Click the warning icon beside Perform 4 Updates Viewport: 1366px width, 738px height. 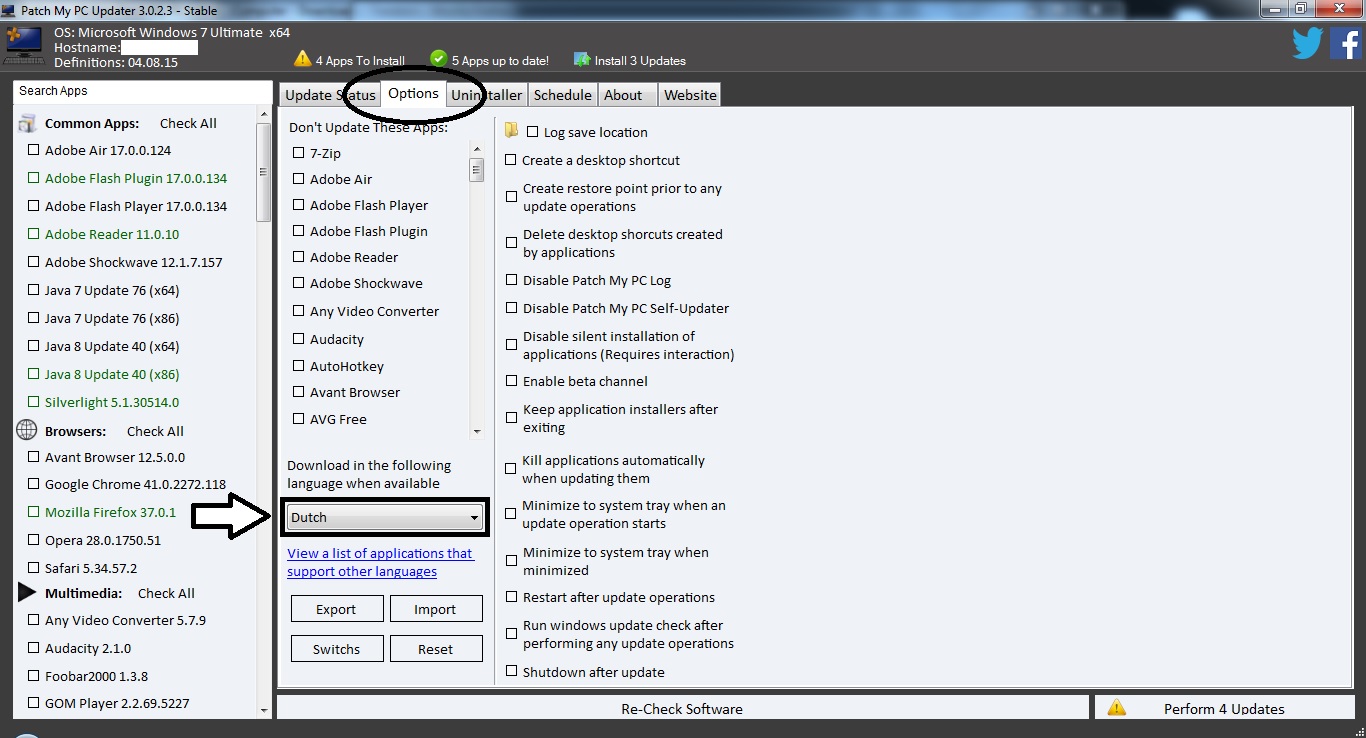(x=1117, y=708)
